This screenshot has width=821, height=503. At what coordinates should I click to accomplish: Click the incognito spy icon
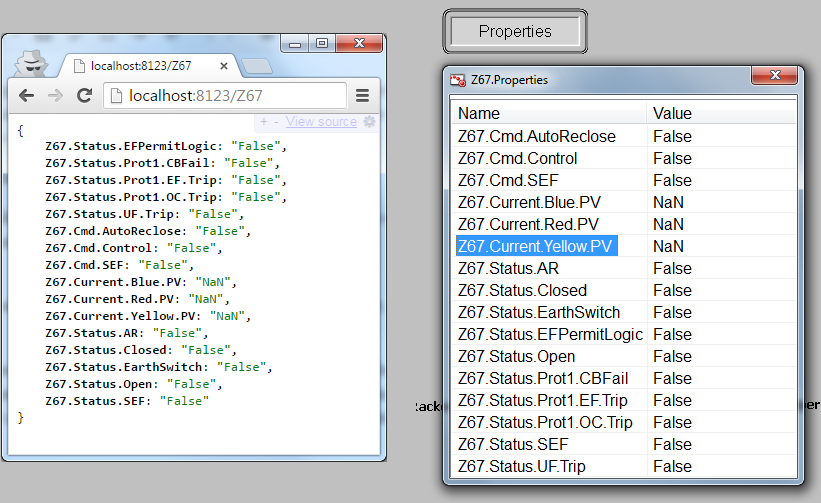click(x=31, y=64)
